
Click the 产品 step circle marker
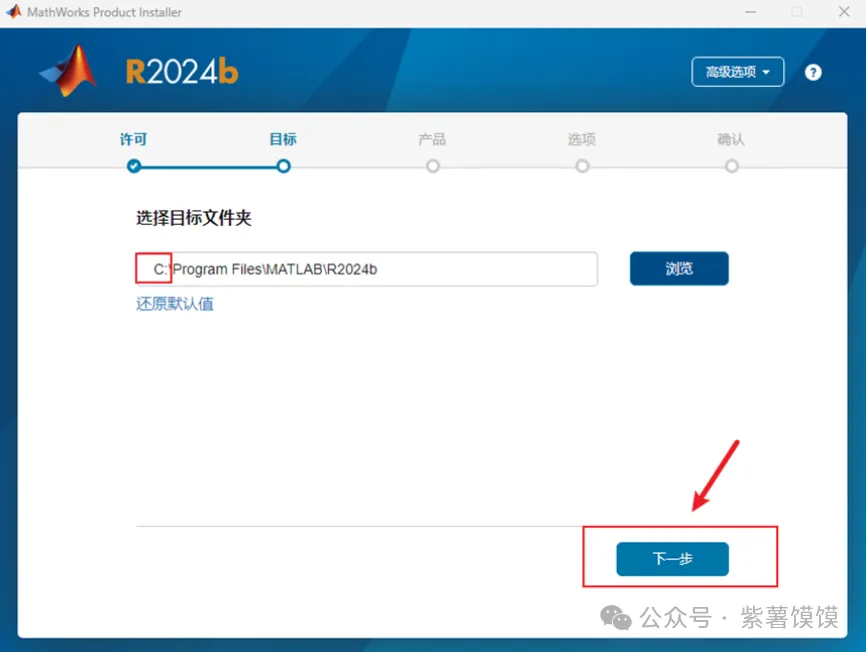tap(433, 166)
